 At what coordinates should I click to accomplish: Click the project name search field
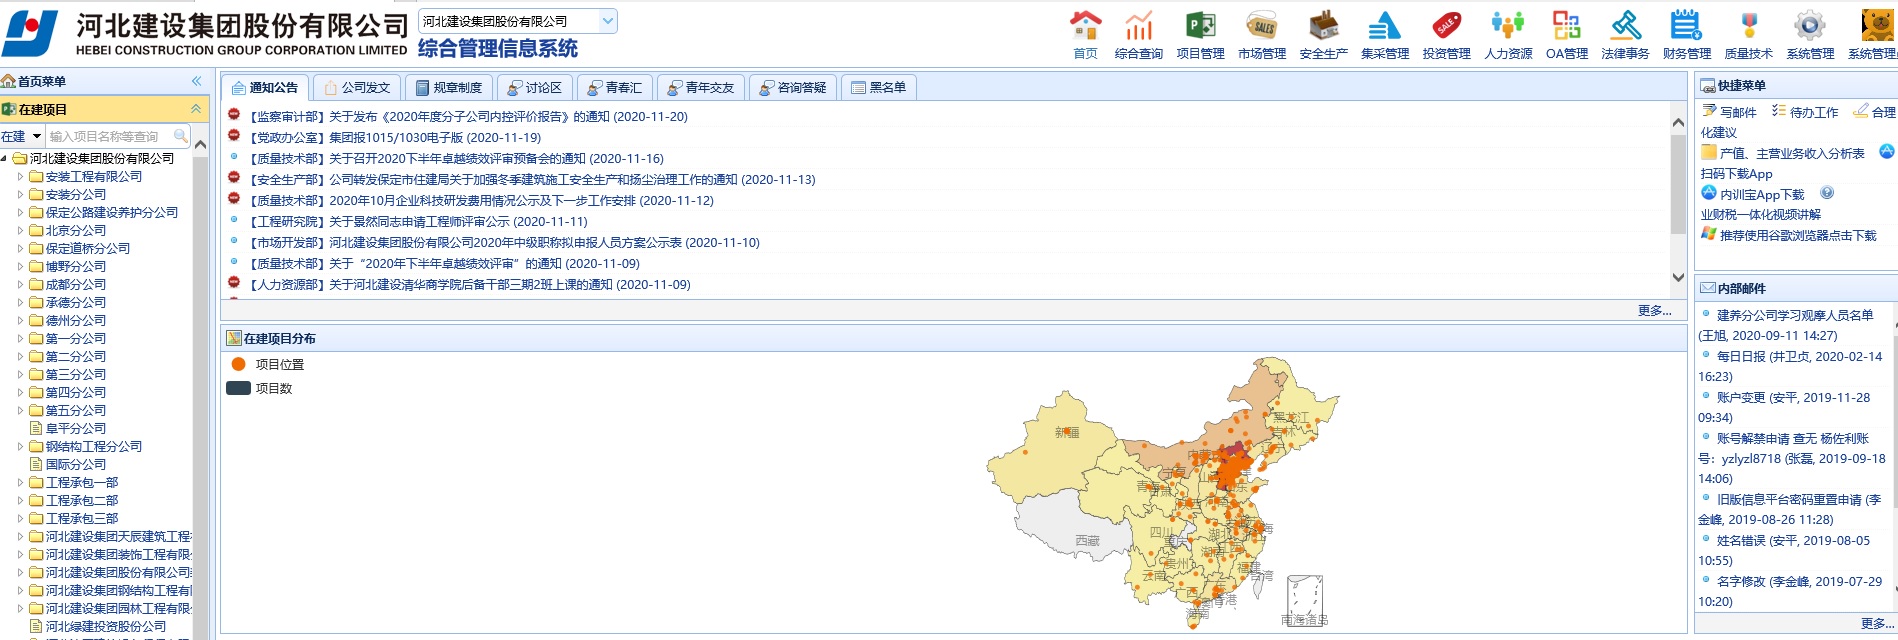coord(110,136)
